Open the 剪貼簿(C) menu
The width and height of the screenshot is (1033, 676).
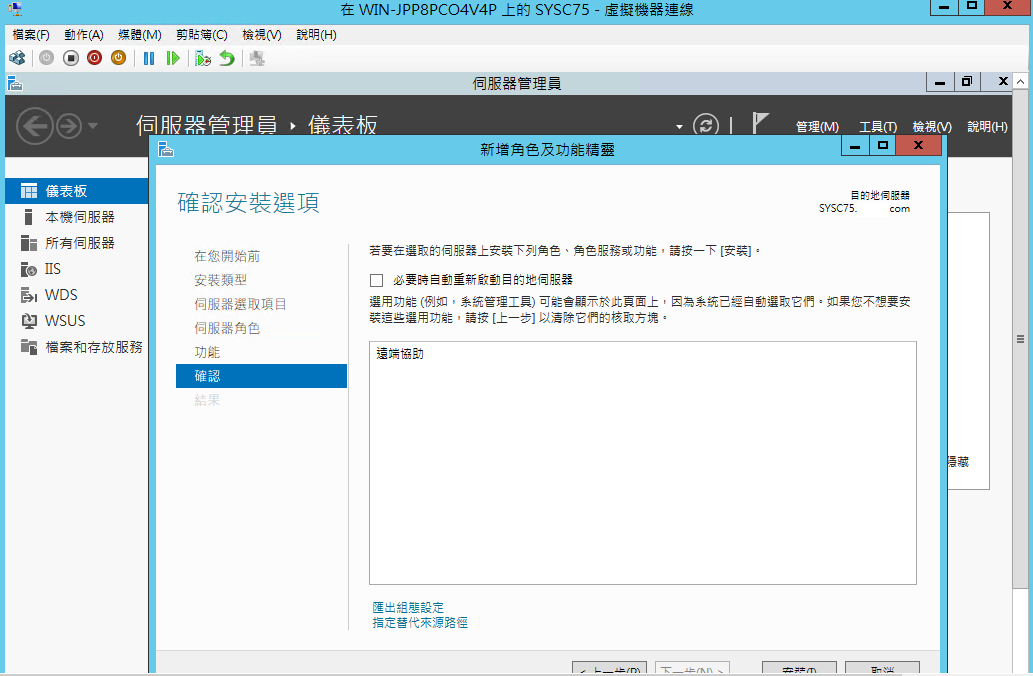pyautogui.click(x=202, y=35)
